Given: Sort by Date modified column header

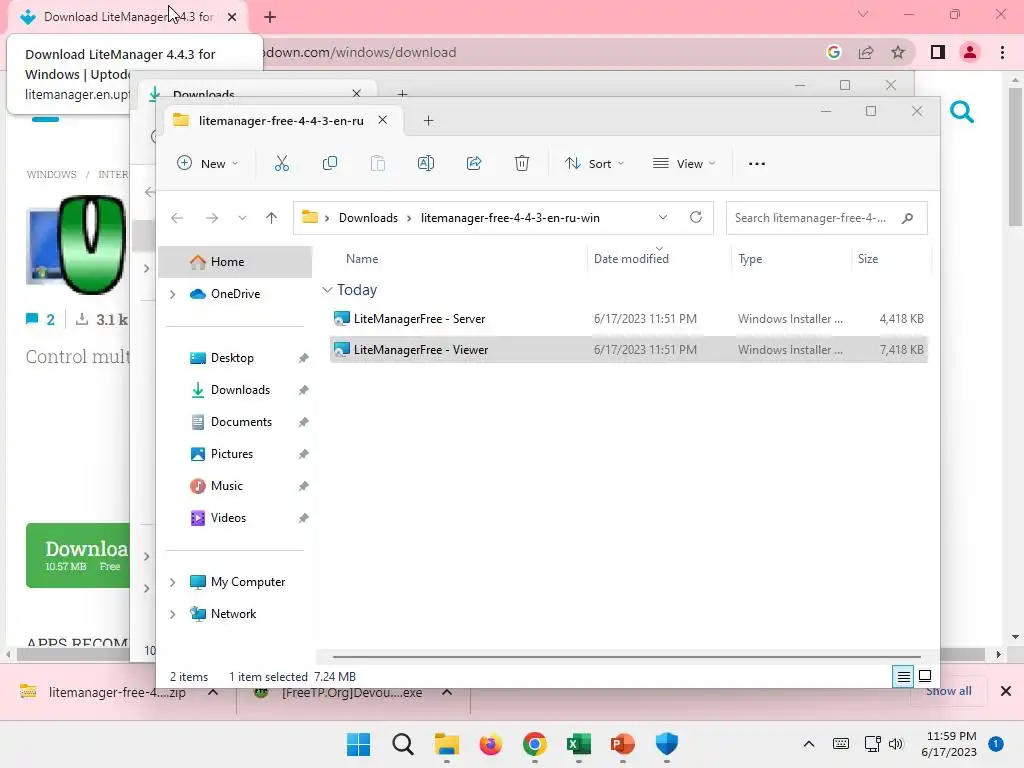Looking at the screenshot, I should [659, 259].
